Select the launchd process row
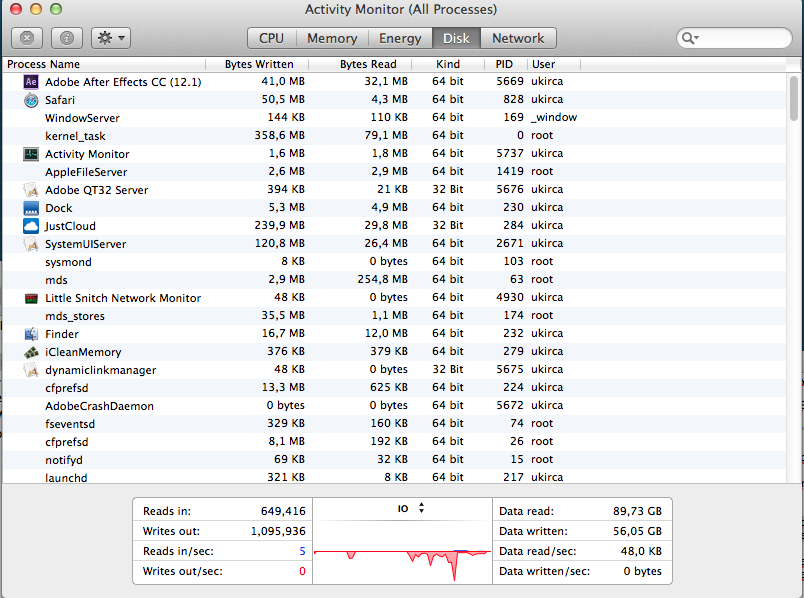Image resolution: width=804 pixels, height=598 pixels. coord(394,477)
